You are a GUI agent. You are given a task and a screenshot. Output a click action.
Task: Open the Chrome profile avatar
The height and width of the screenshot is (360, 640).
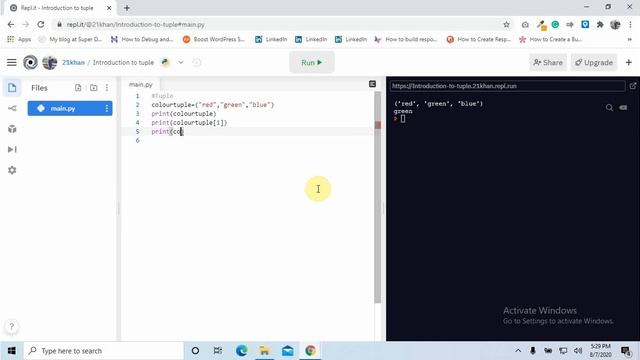tap(615, 24)
